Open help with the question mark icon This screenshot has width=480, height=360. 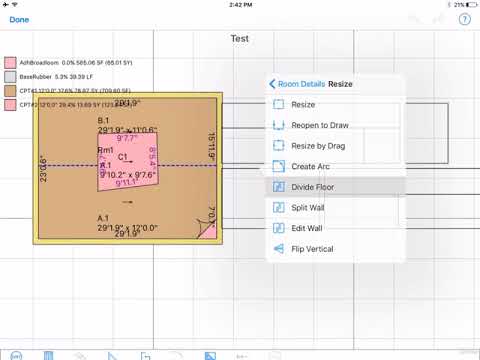(465, 19)
